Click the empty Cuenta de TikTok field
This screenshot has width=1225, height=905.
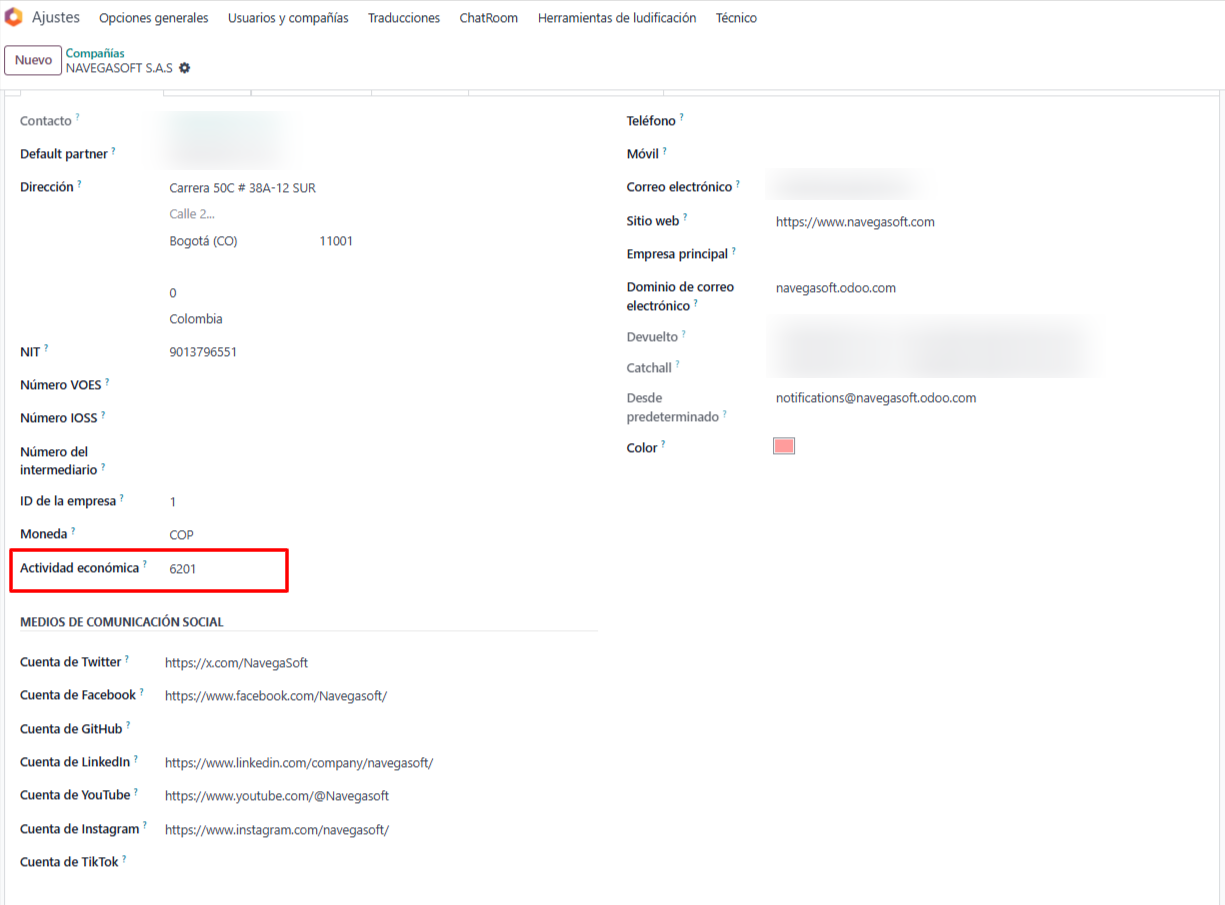click(380, 862)
